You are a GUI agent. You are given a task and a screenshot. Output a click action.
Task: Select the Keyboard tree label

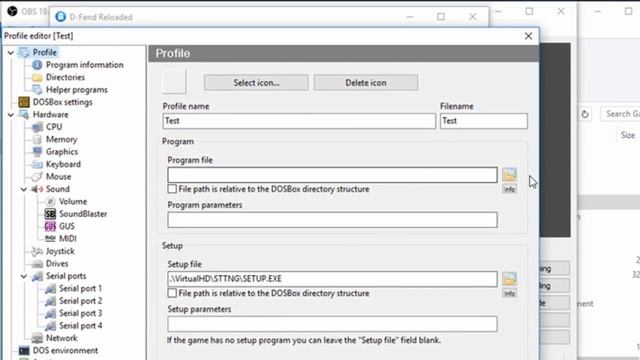coord(63,164)
